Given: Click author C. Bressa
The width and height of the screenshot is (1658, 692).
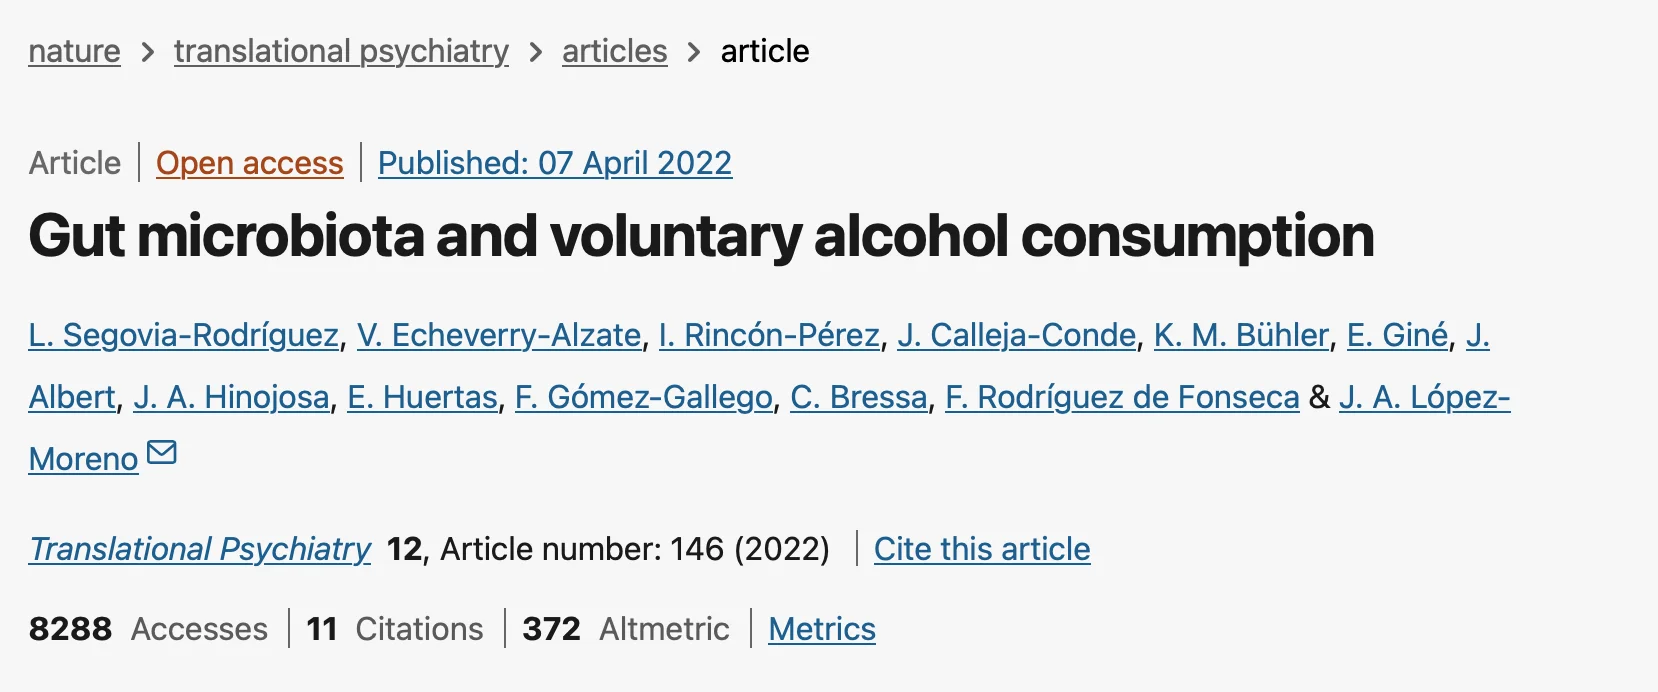Looking at the screenshot, I should click(x=858, y=397).
